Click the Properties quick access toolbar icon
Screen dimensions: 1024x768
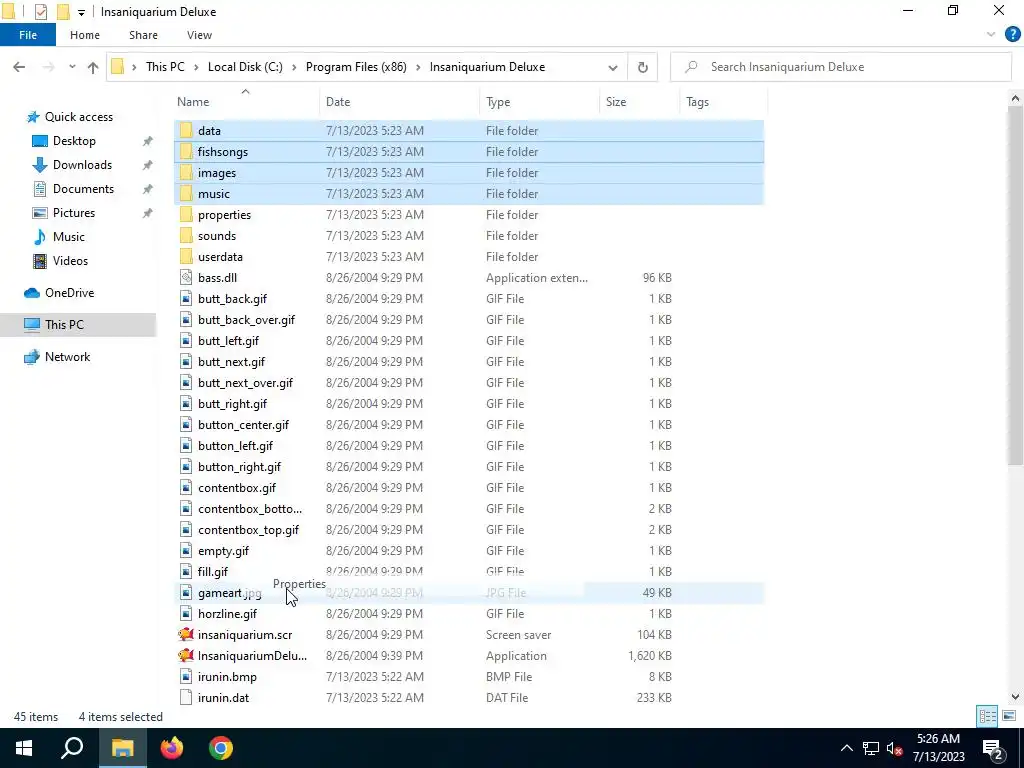click(x=40, y=12)
